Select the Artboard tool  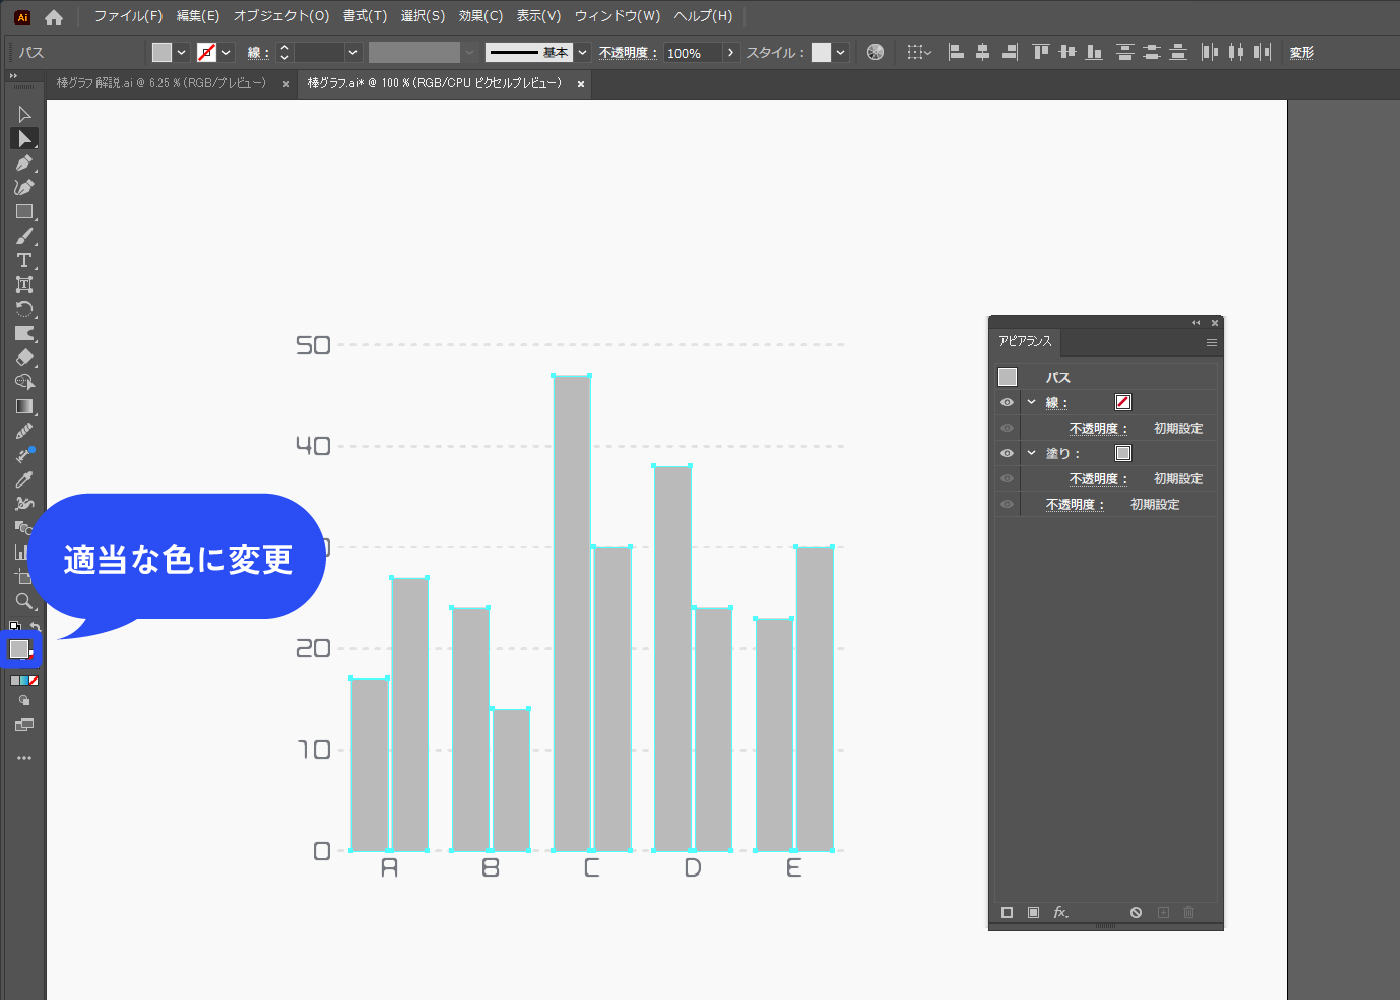(24, 577)
